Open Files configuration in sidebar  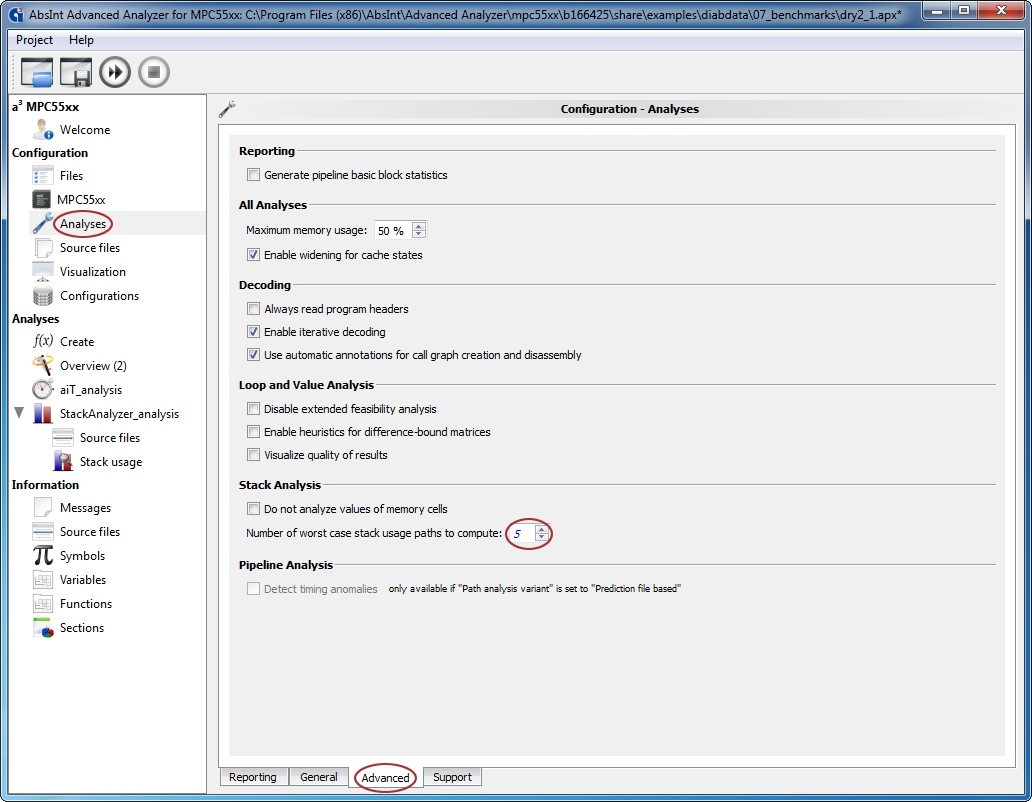(x=71, y=176)
